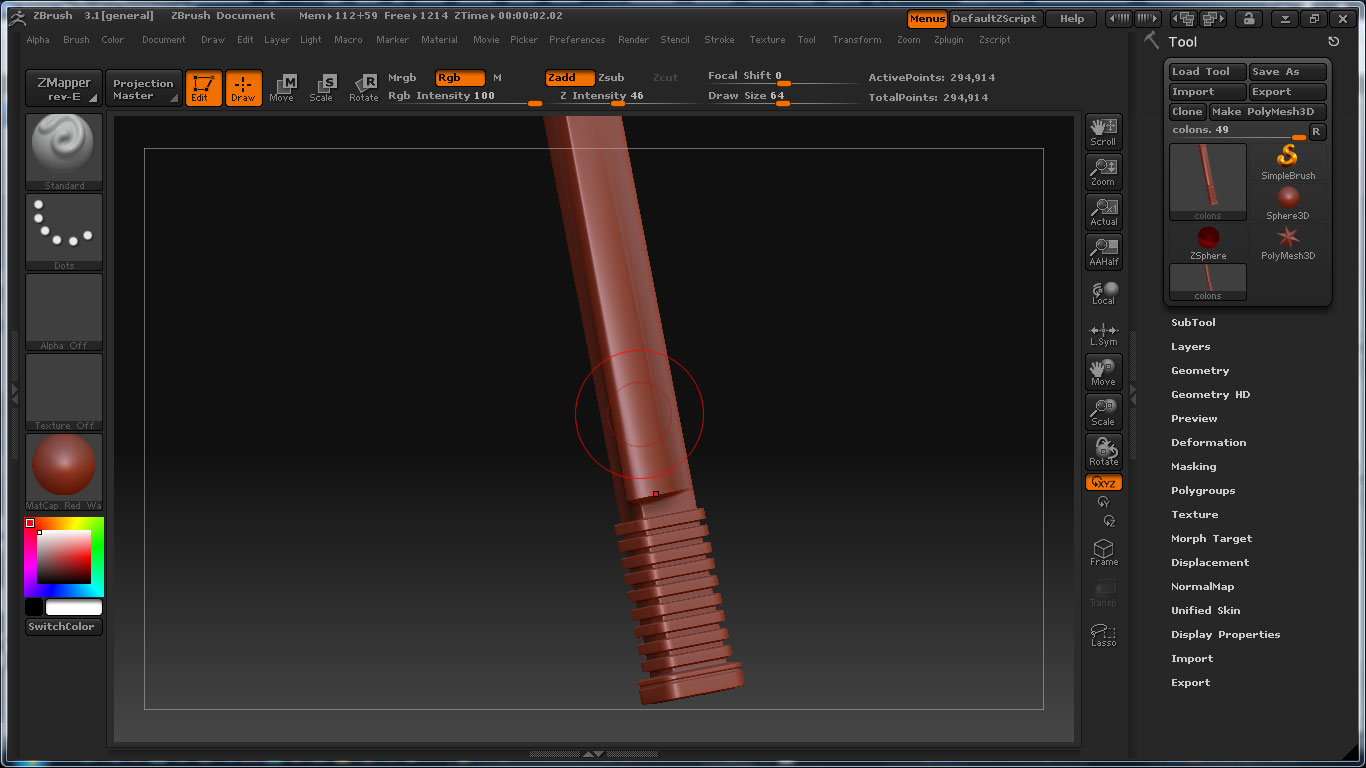The height and width of the screenshot is (768, 1366).
Task: Toggle Local transformations
Action: click(x=1103, y=292)
